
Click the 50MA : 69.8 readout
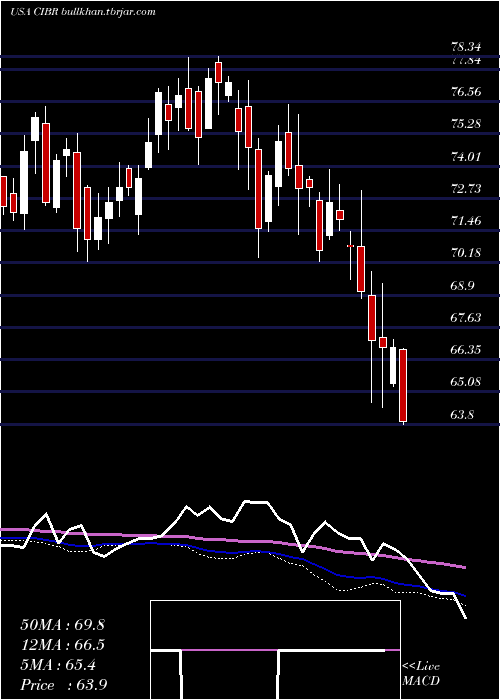click(x=62, y=625)
